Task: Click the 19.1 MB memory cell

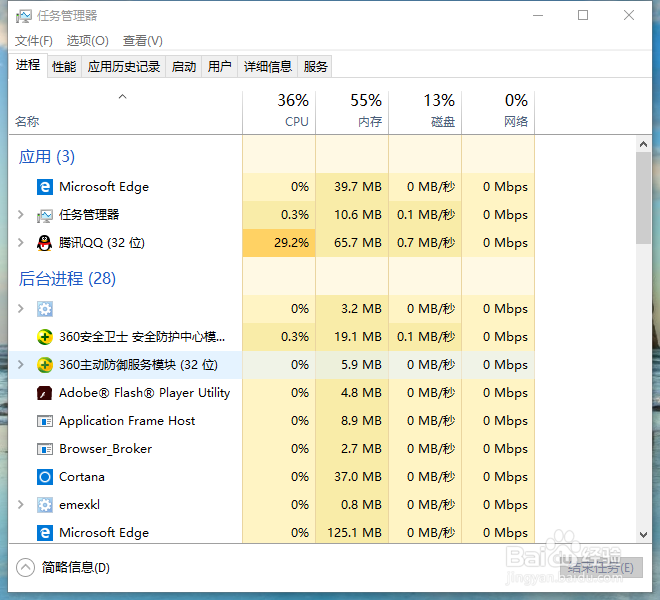Action: (352, 337)
